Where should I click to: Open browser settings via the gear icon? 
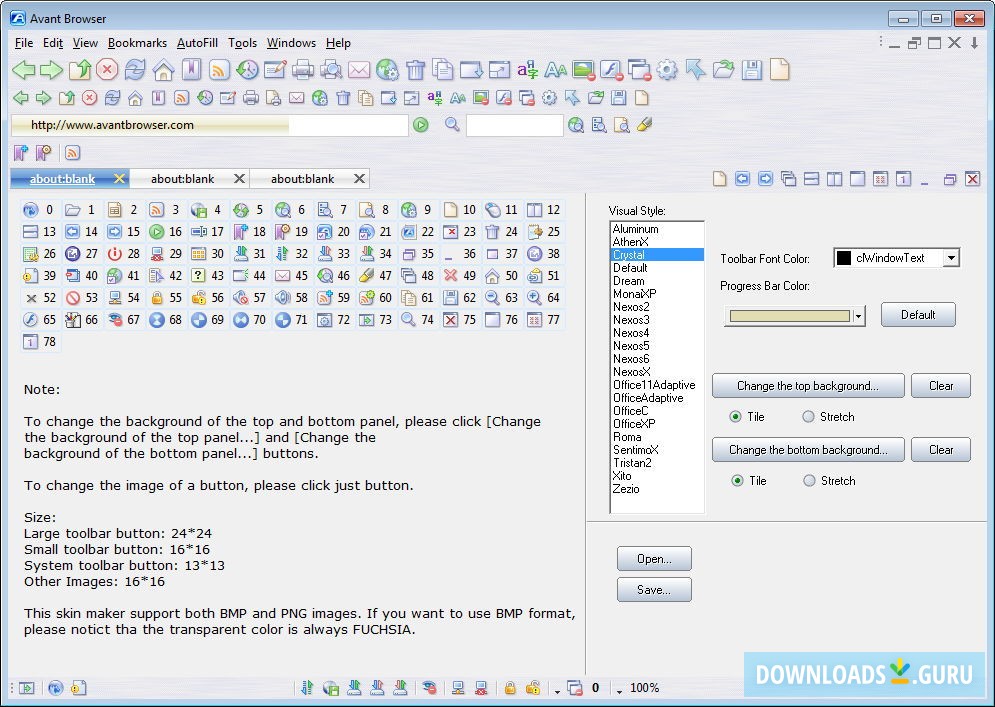coord(668,70)
